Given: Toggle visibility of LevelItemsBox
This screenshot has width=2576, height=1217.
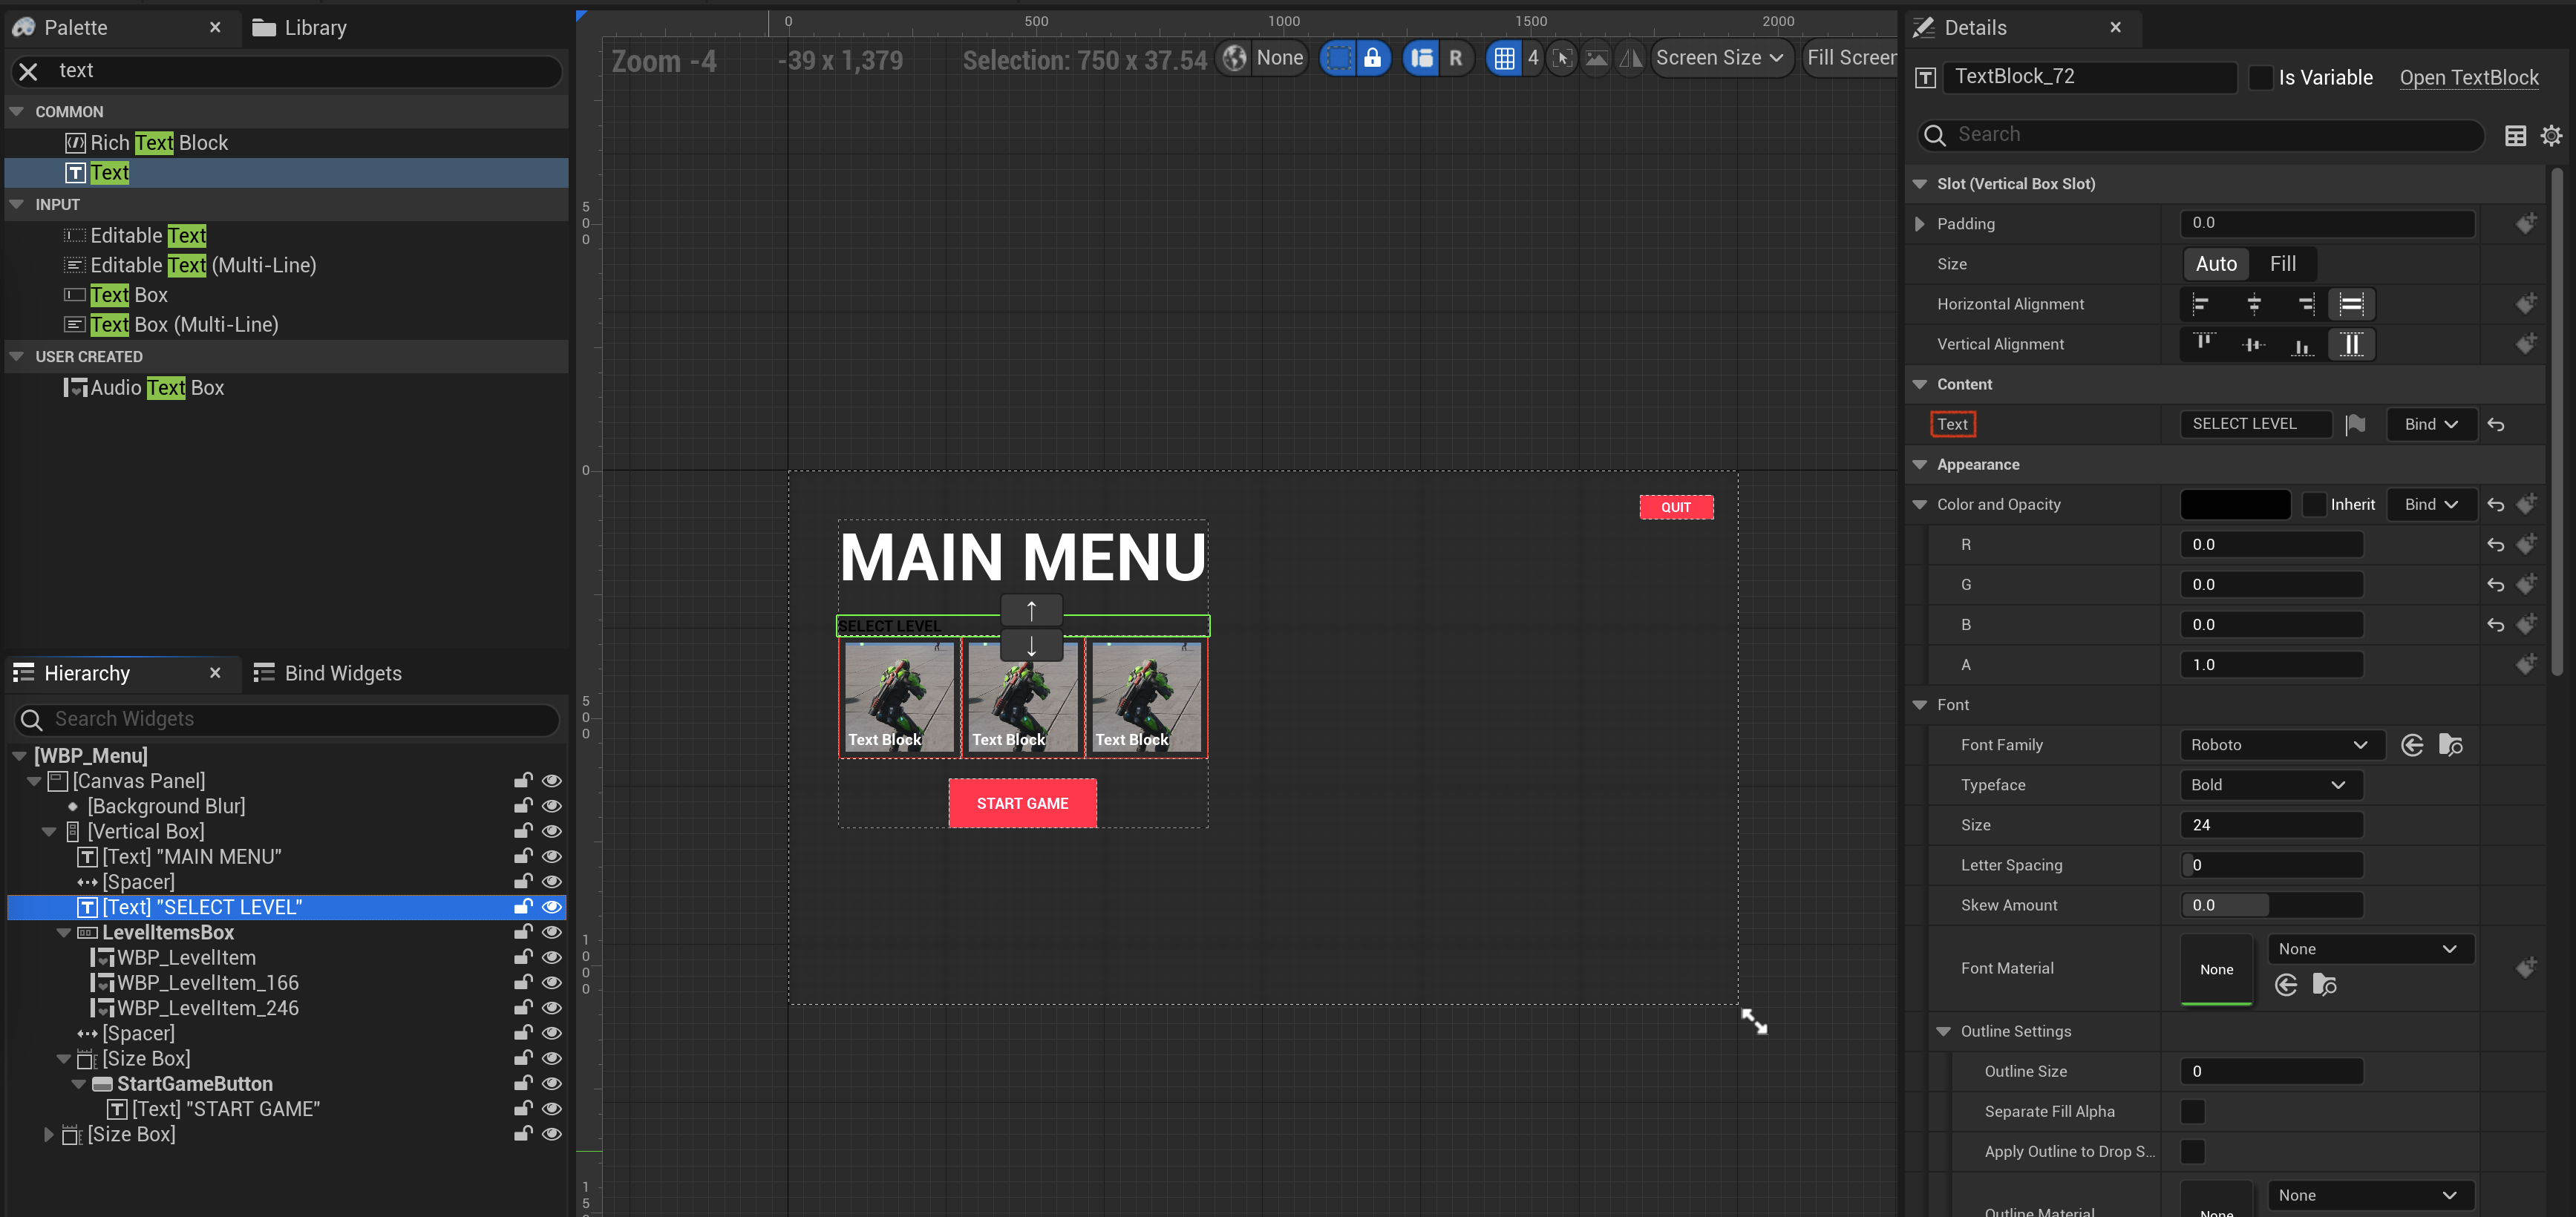Looking at the screenshot, I should click(551, 932).
